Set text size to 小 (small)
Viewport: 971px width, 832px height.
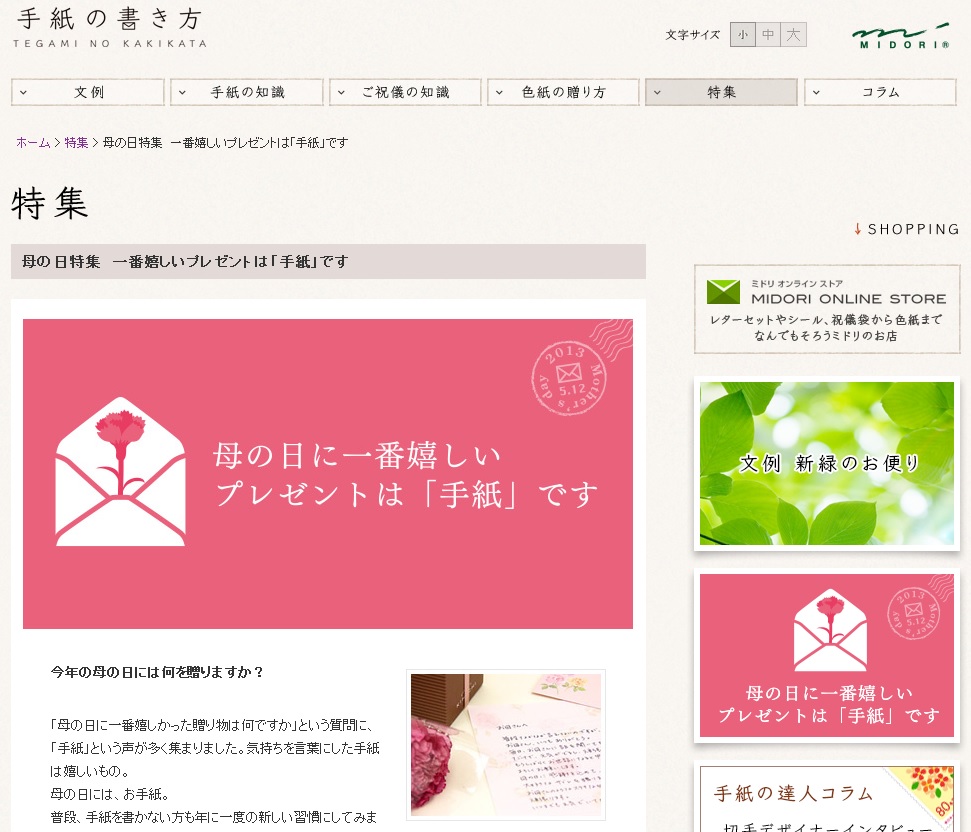pyautogui.click(x=742, y=35)
